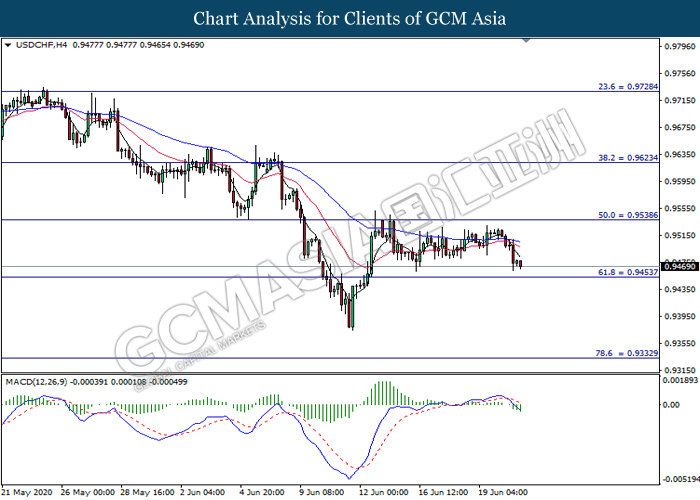Click the 0.96750 price axis value
Viewport: 700px width, 500px height.
680,127
